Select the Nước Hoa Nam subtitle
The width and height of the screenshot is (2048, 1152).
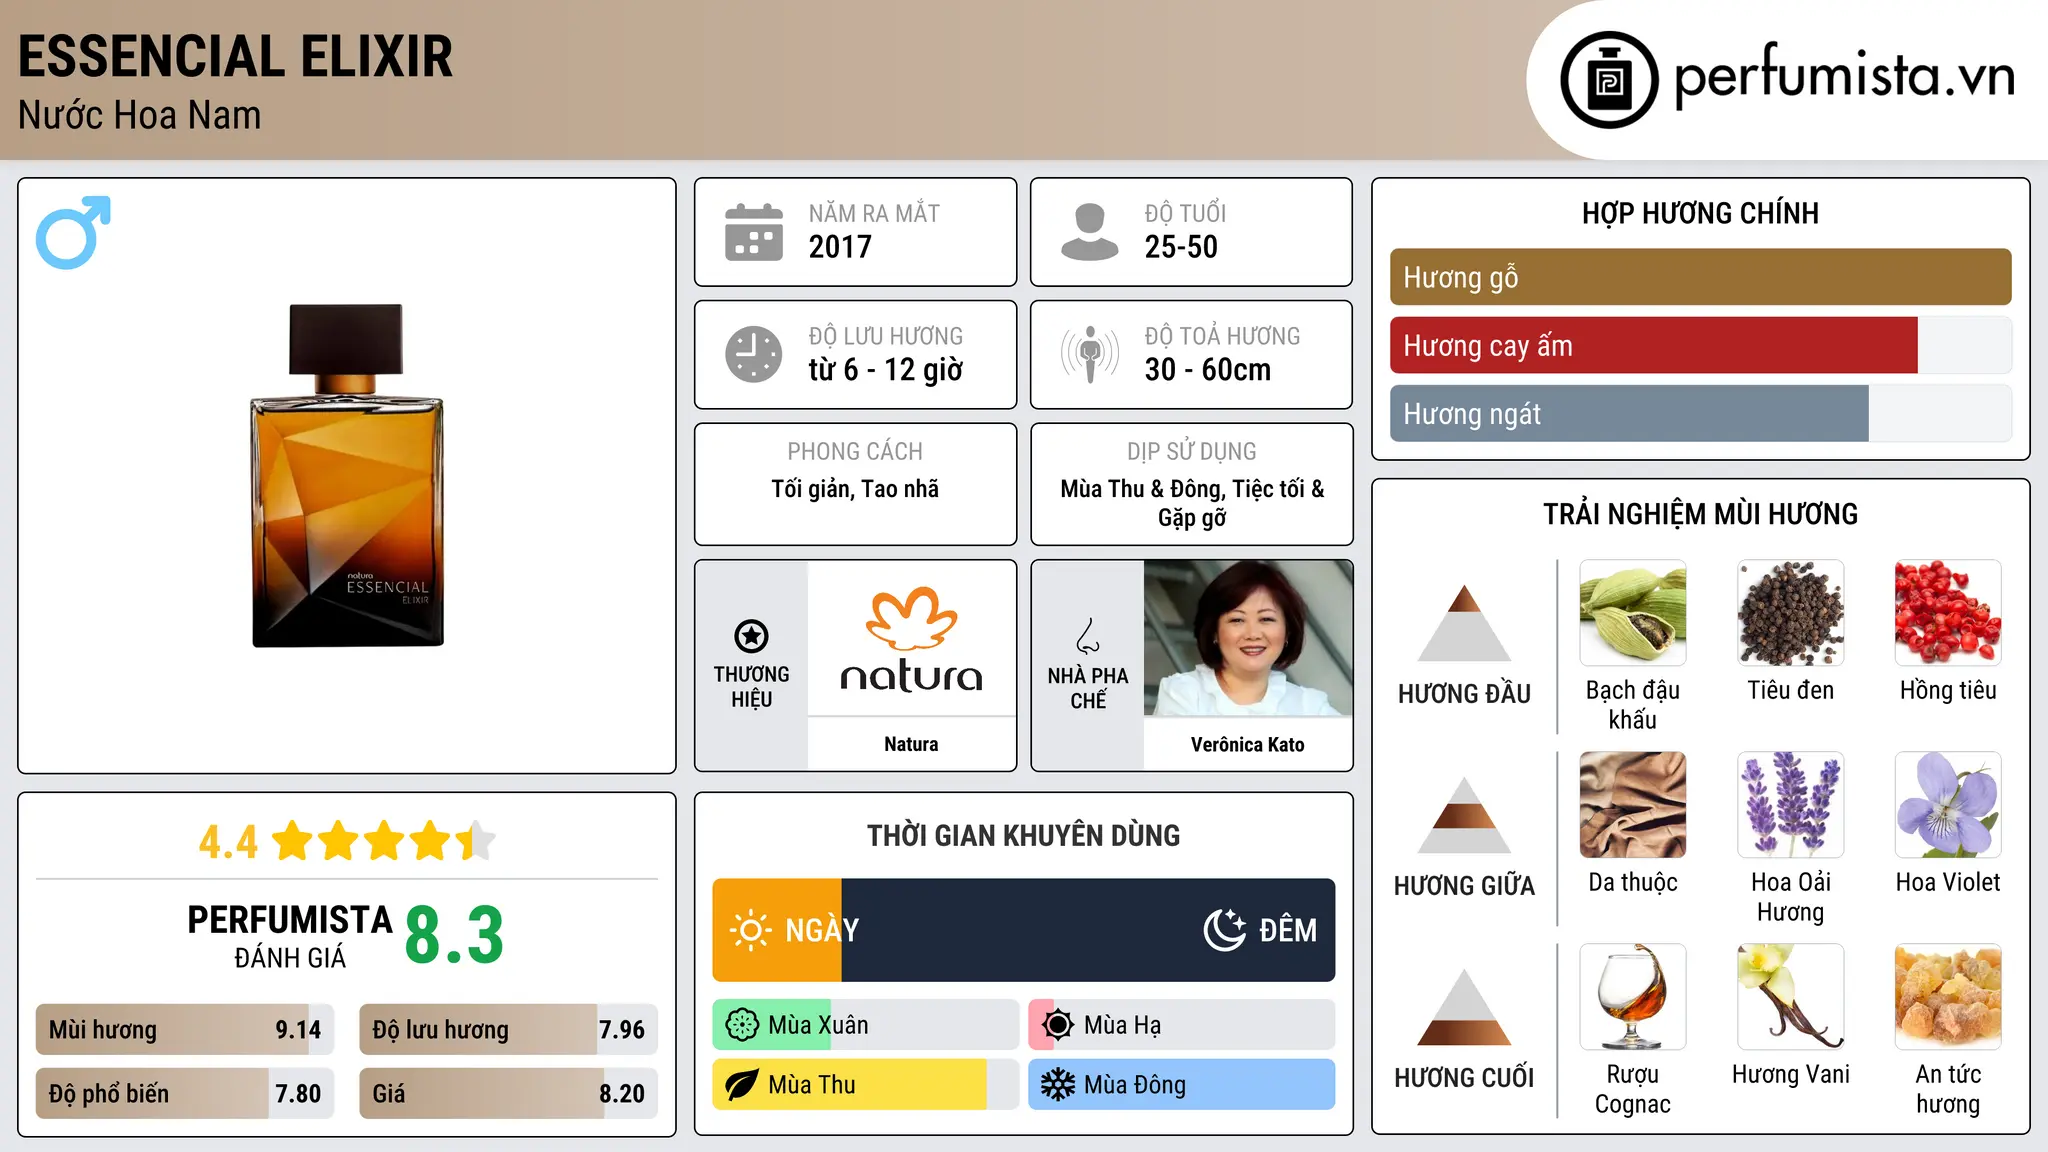[140, 115]
